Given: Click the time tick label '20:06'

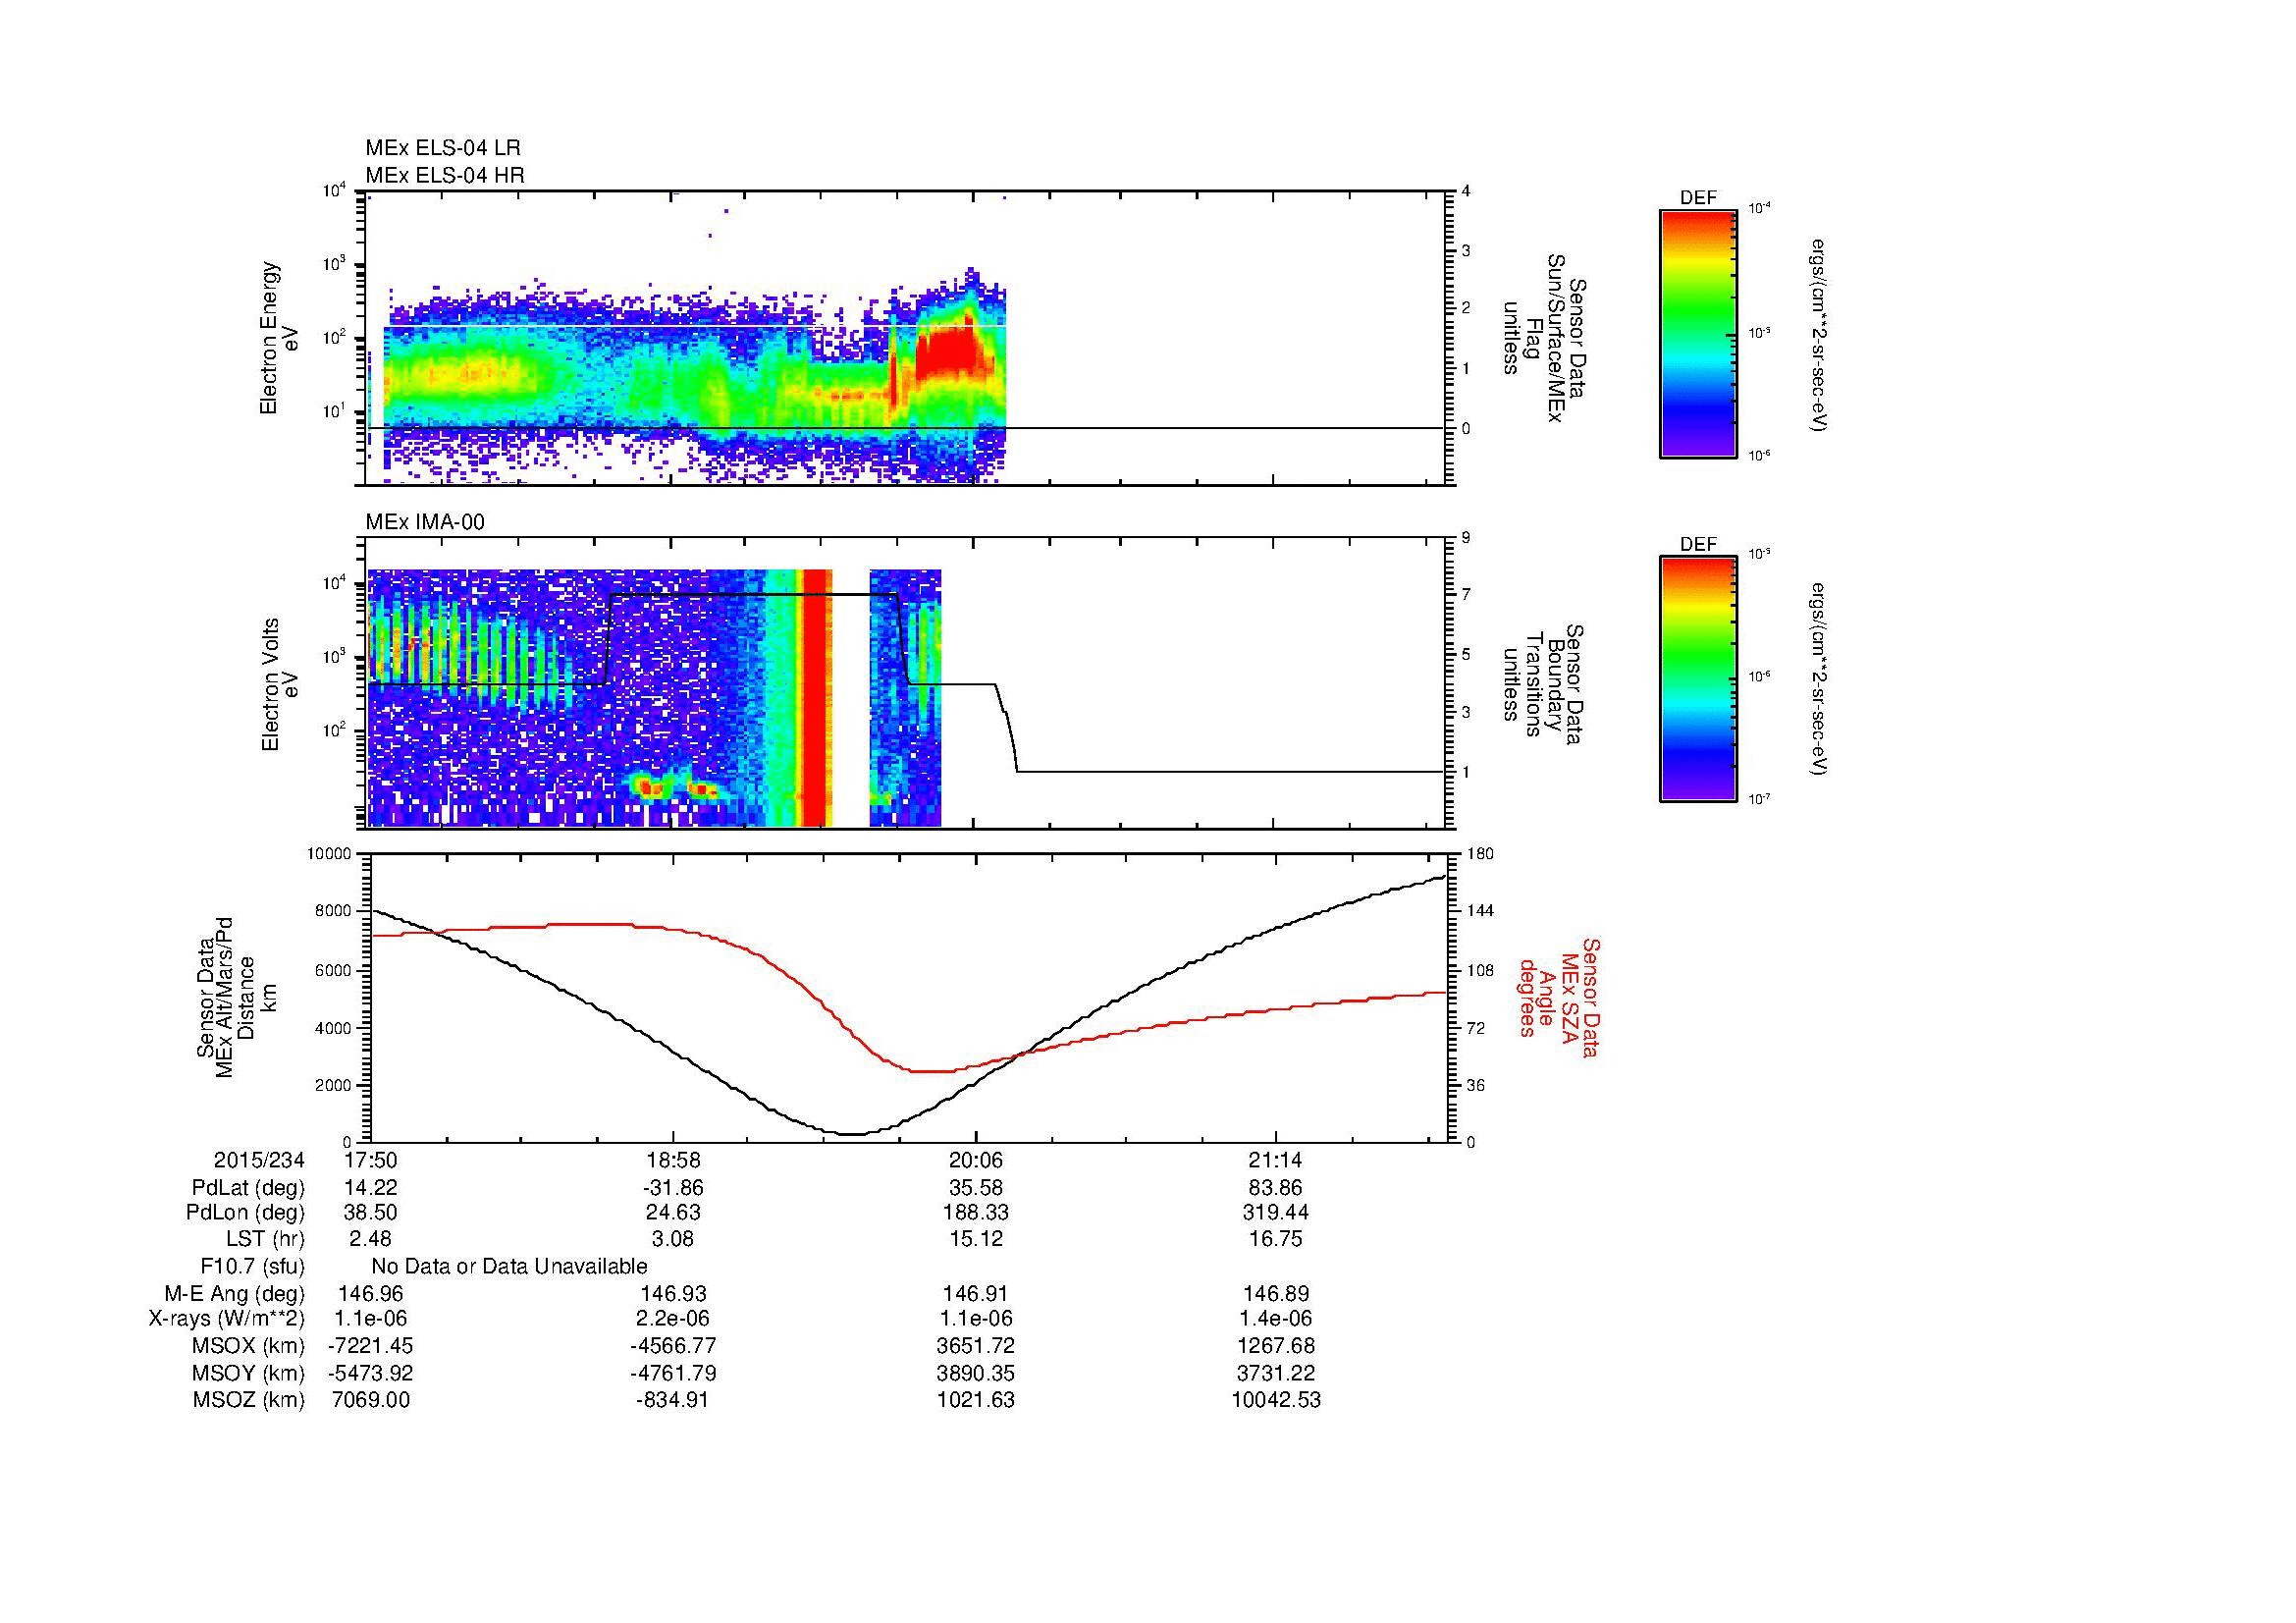Looking at the screenshot, I should 976,1160.
